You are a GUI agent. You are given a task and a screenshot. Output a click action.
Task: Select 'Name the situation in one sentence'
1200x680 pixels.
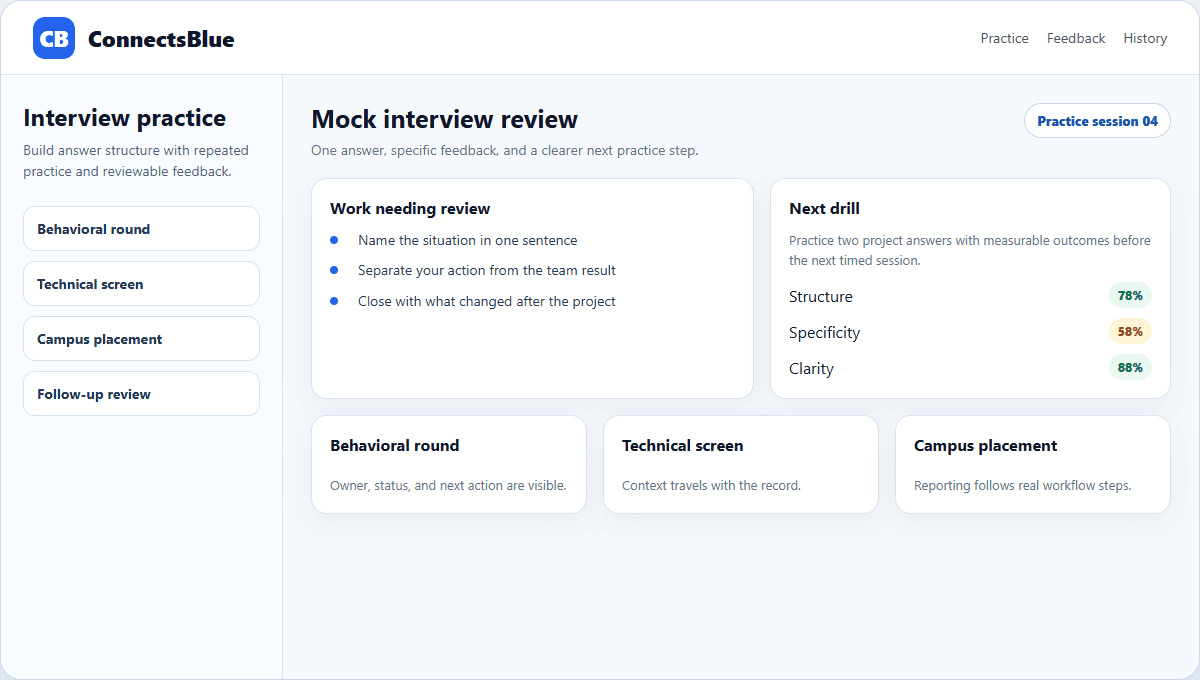[467, 240]
